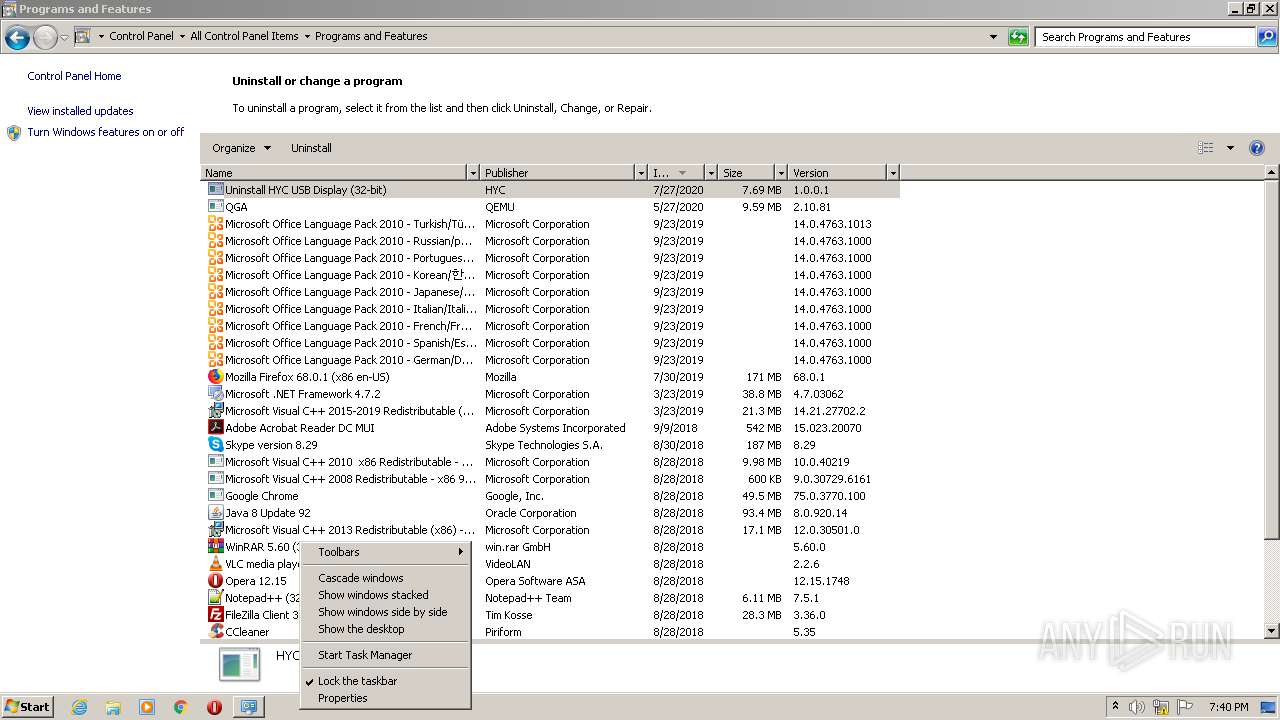Open Chrome from the taskbar

coord(181,707)
